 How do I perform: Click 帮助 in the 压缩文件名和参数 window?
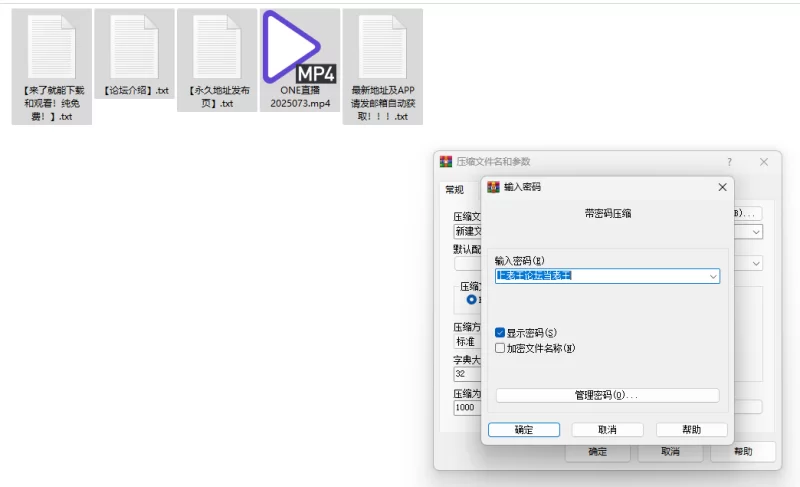pos(743,451)
